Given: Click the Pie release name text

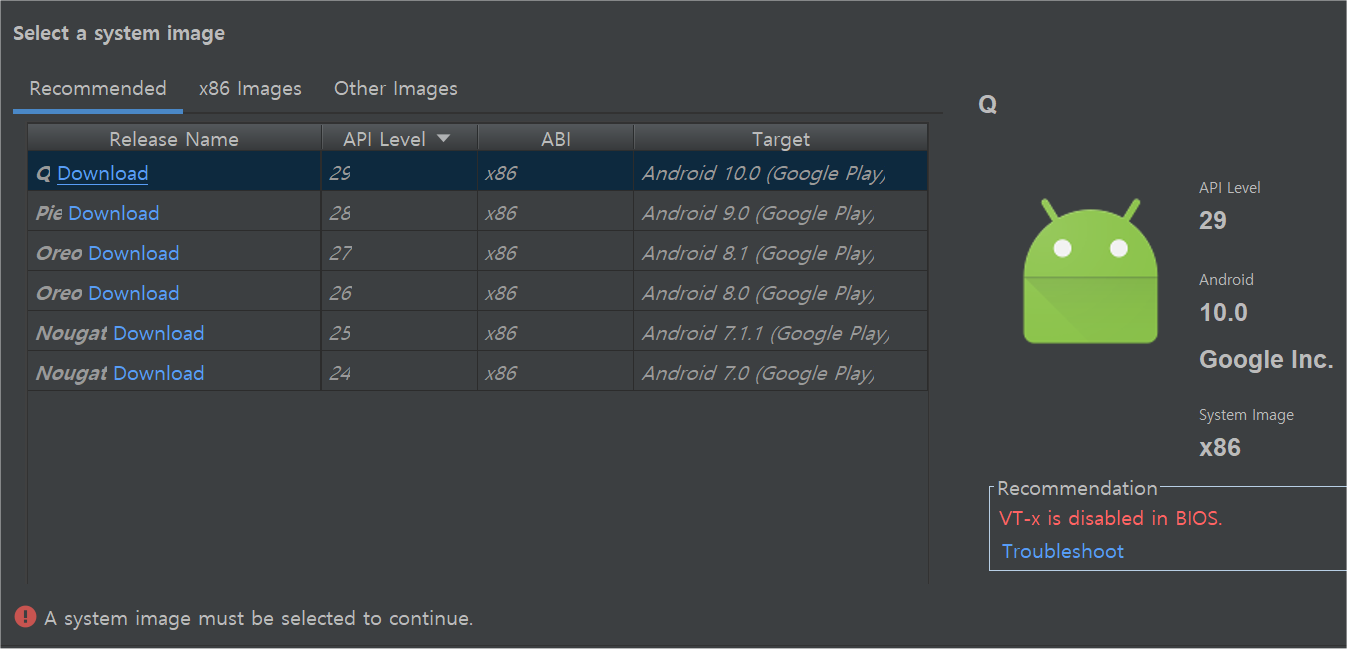Looking at the screenshot, I should 49,213.
